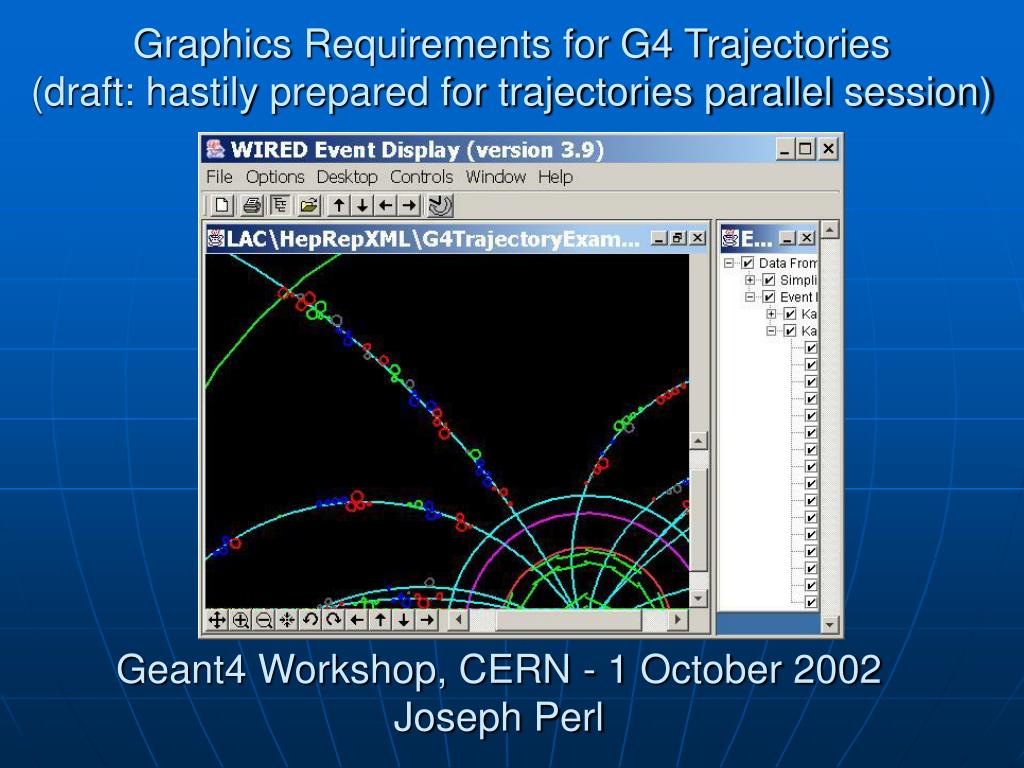The image size is (1024, 768).
Task: Click the Print icon in top toolbar
Action: point(252,206)
